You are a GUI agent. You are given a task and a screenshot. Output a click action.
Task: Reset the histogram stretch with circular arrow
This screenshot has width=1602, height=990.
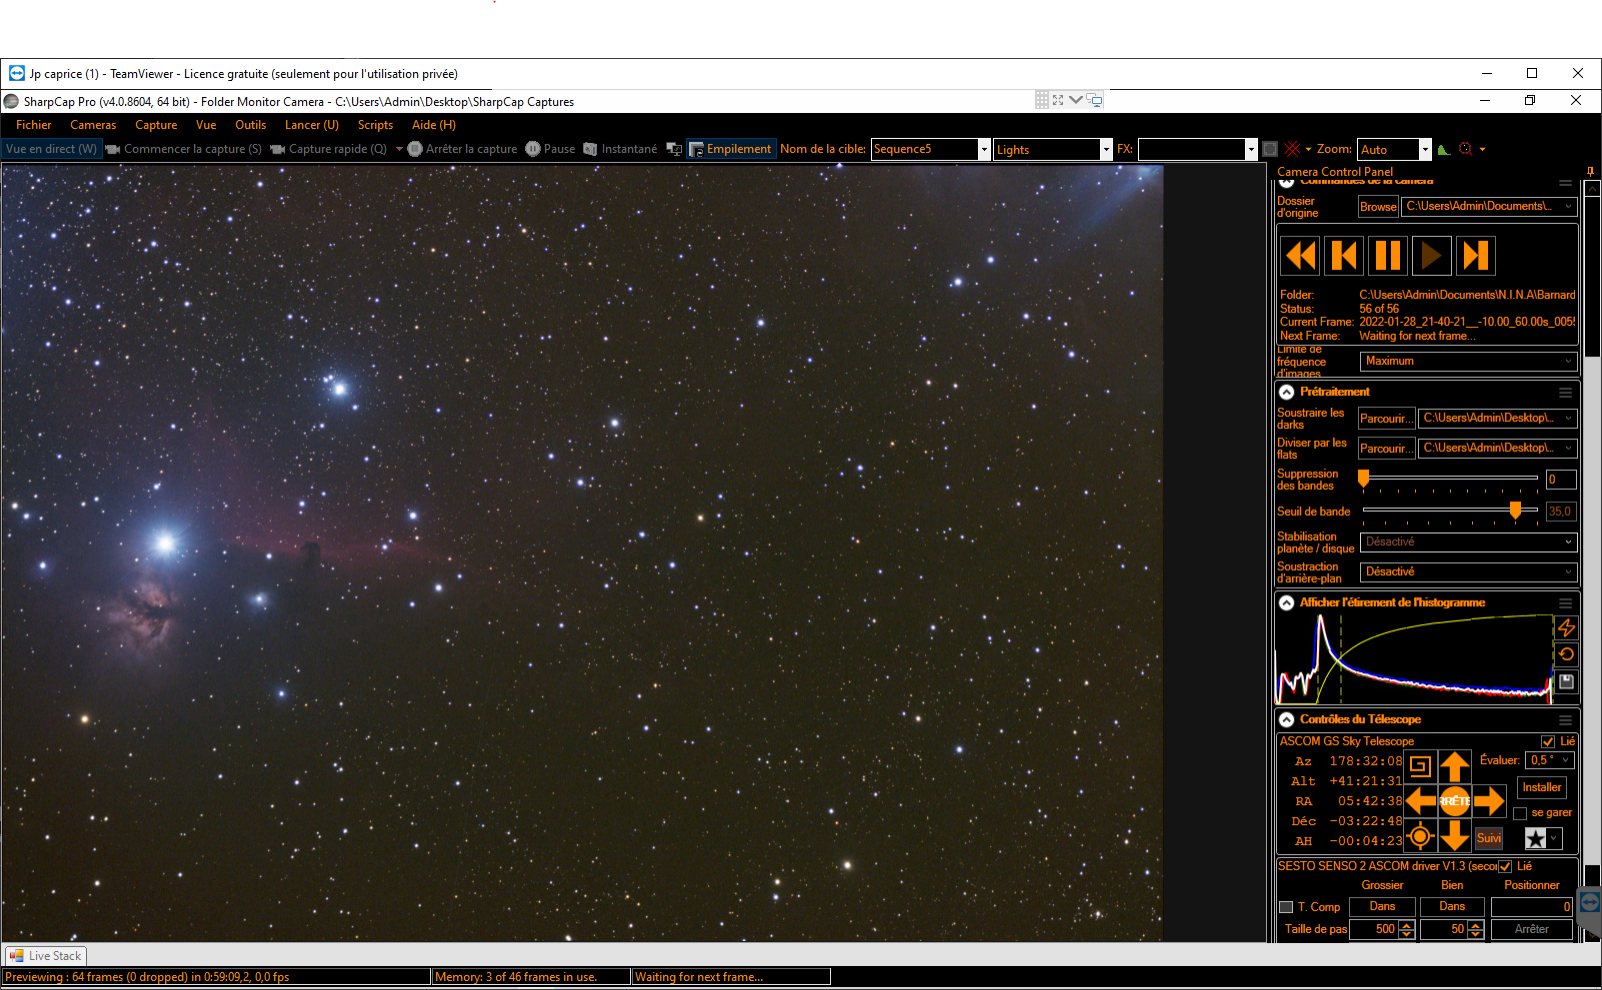1566,654
